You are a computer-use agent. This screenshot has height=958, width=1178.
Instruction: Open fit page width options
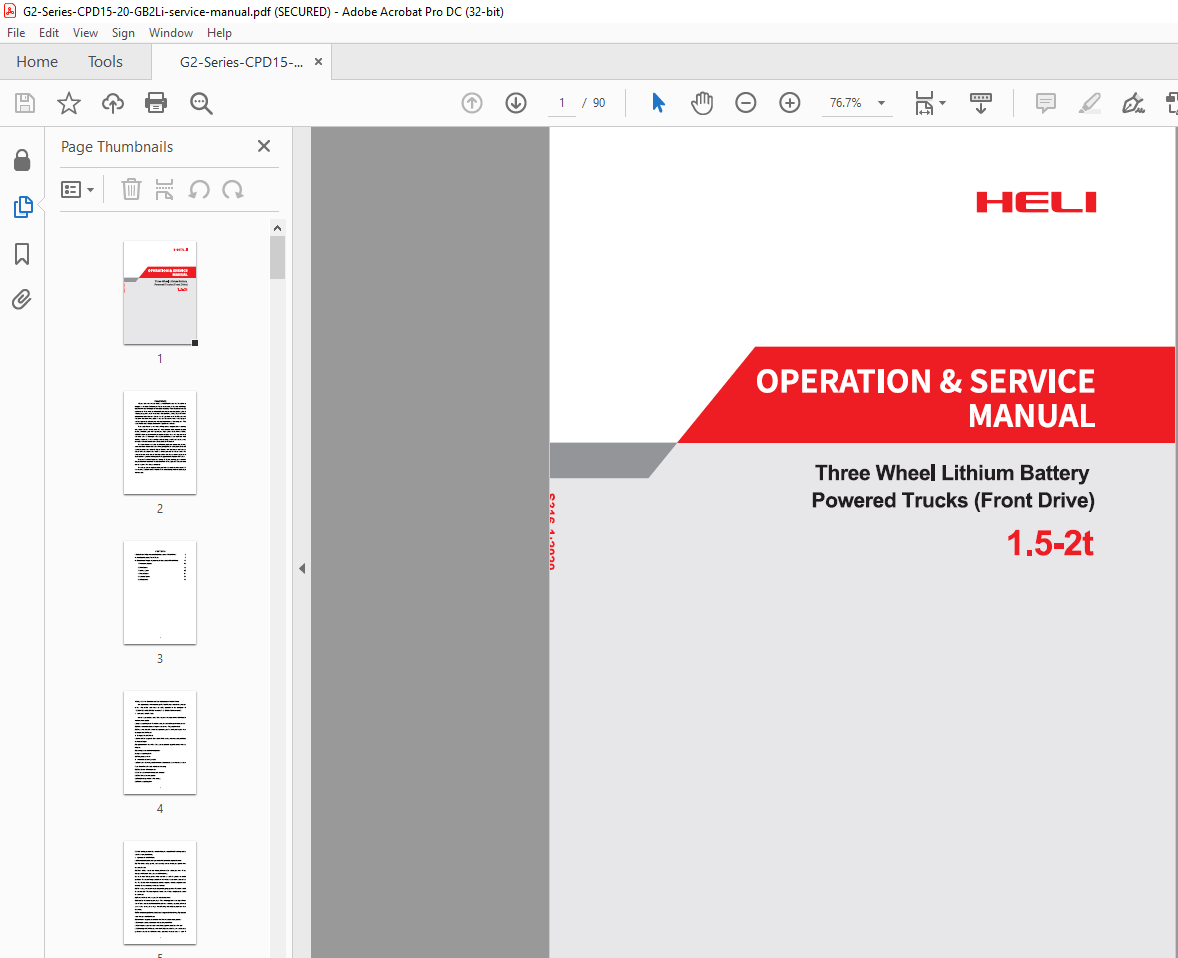pos(930,103)
